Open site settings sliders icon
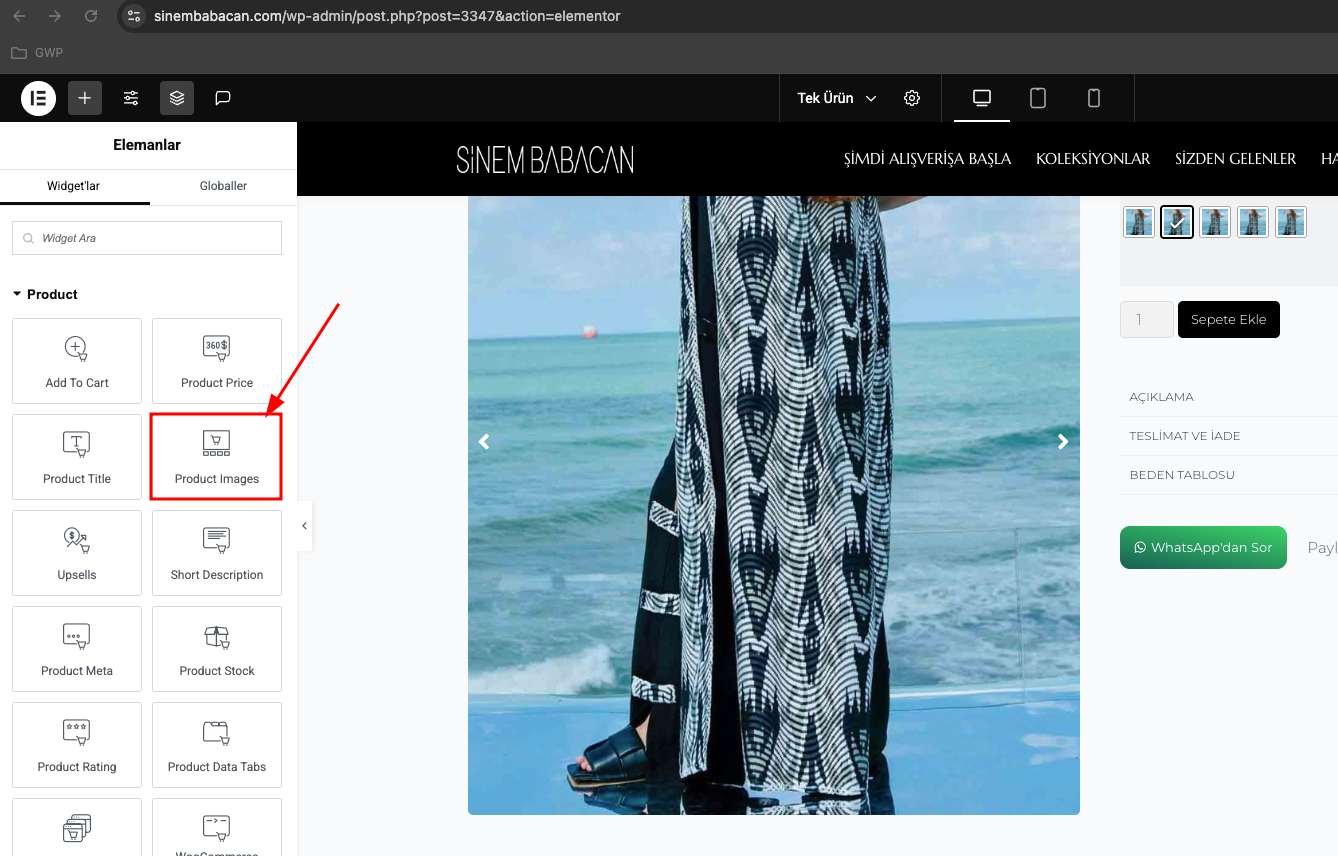The height and width of the screenshot is (856, 1338). 131,98
